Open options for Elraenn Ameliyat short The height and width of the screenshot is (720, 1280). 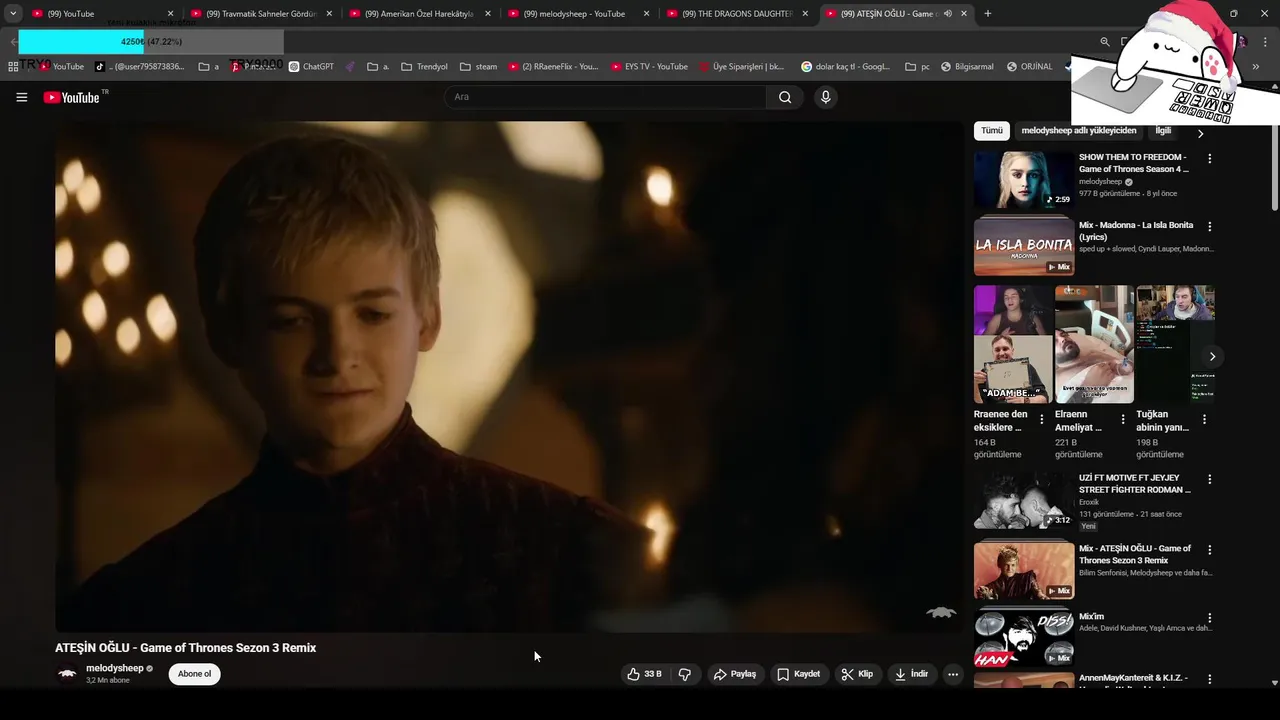click(x=1122, y=420)
